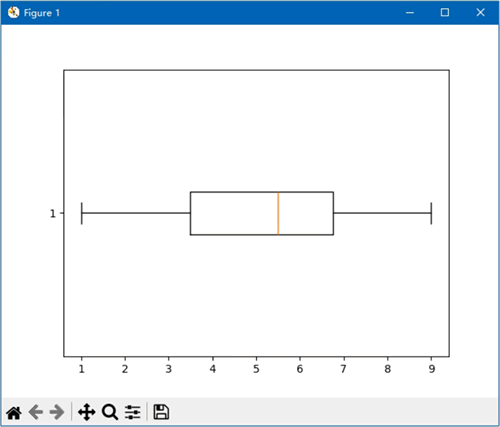
Task: Click the Figure 1 window title
Action: coord(42,13)
